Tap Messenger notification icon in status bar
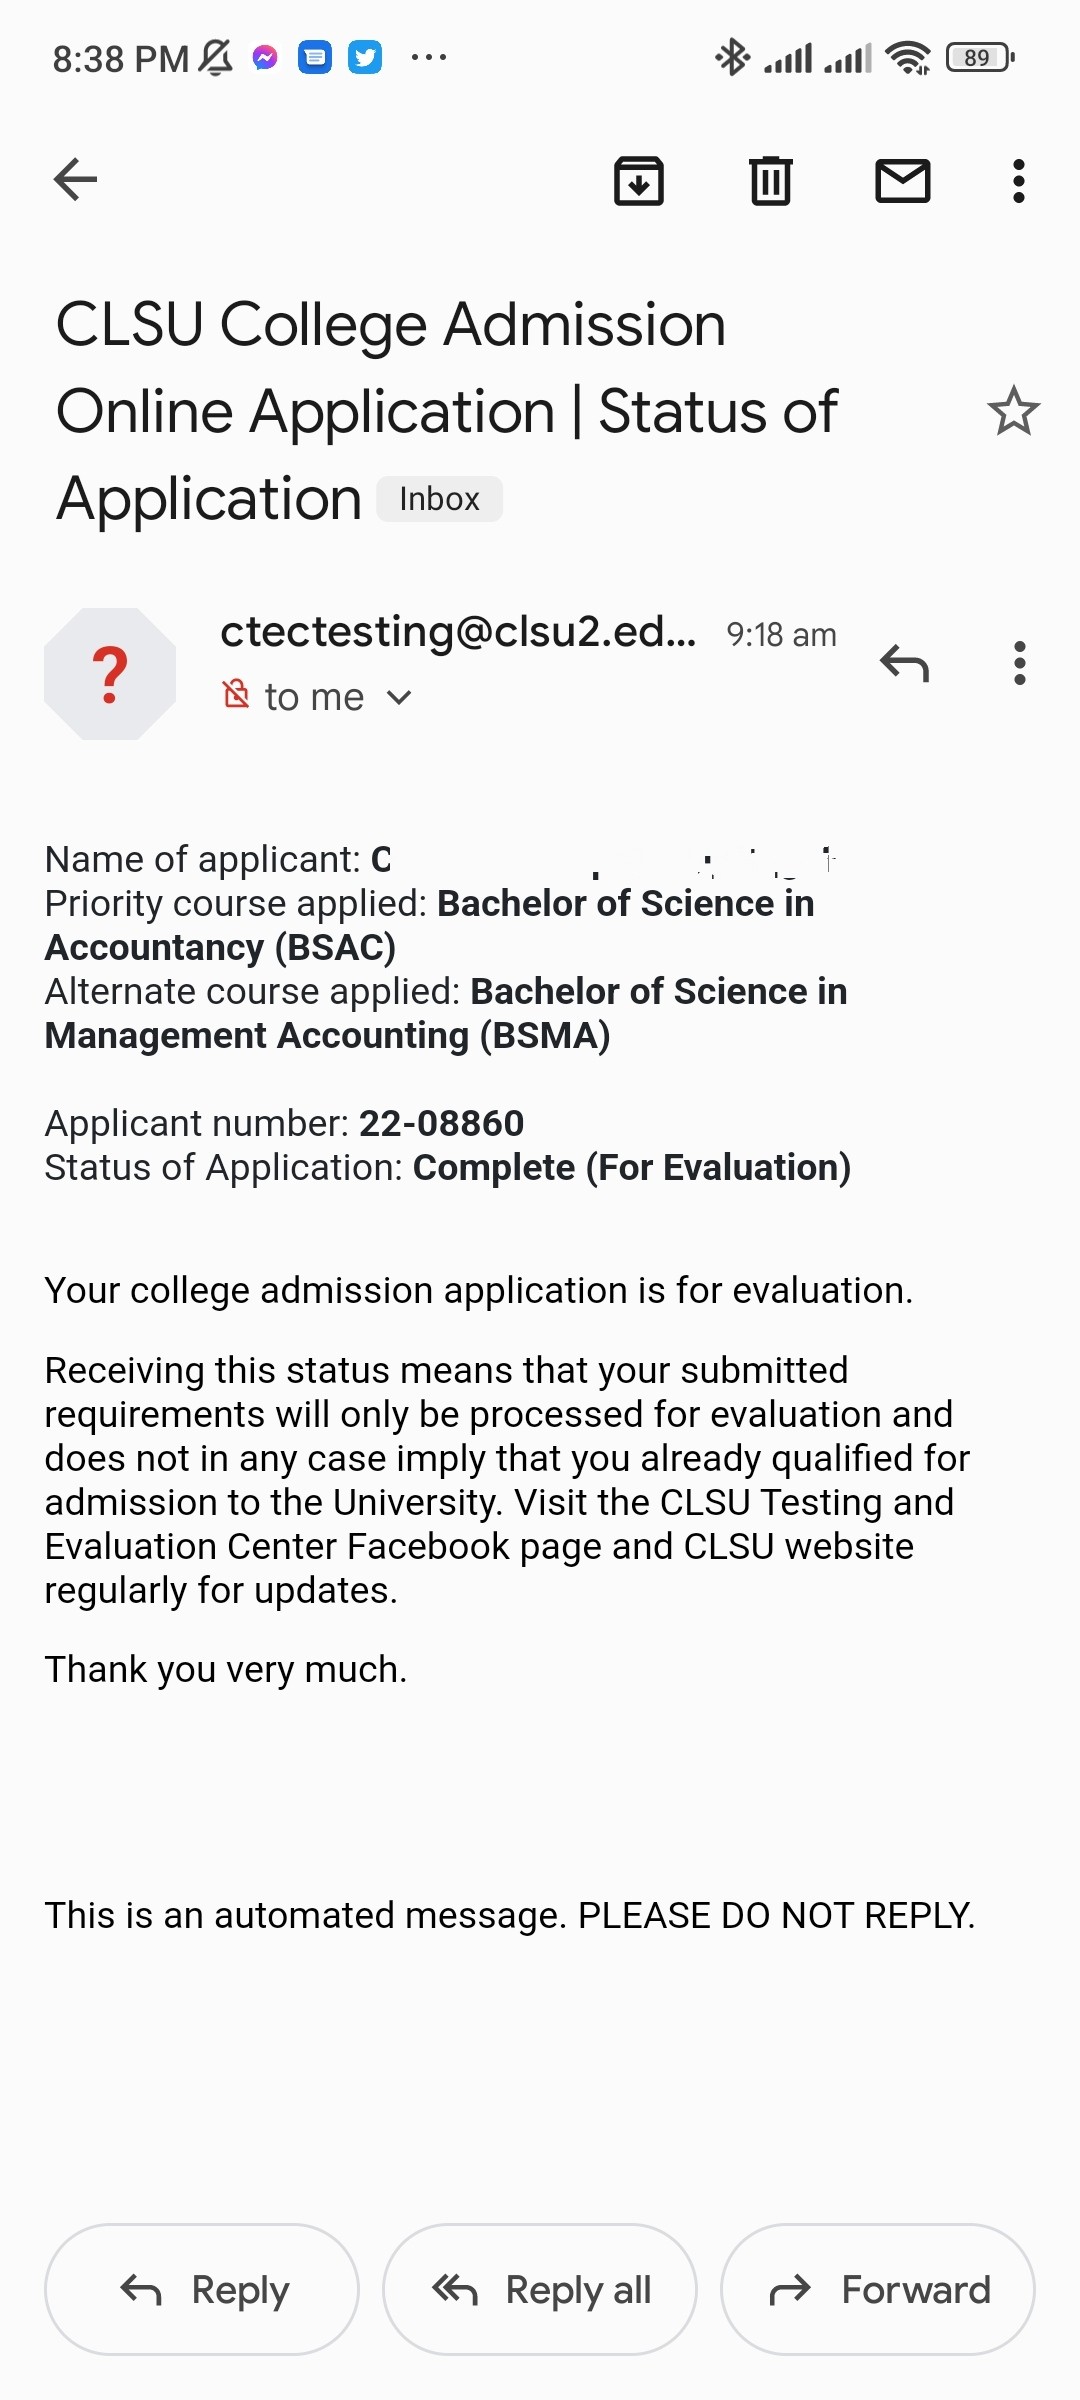 click(265, 58)
